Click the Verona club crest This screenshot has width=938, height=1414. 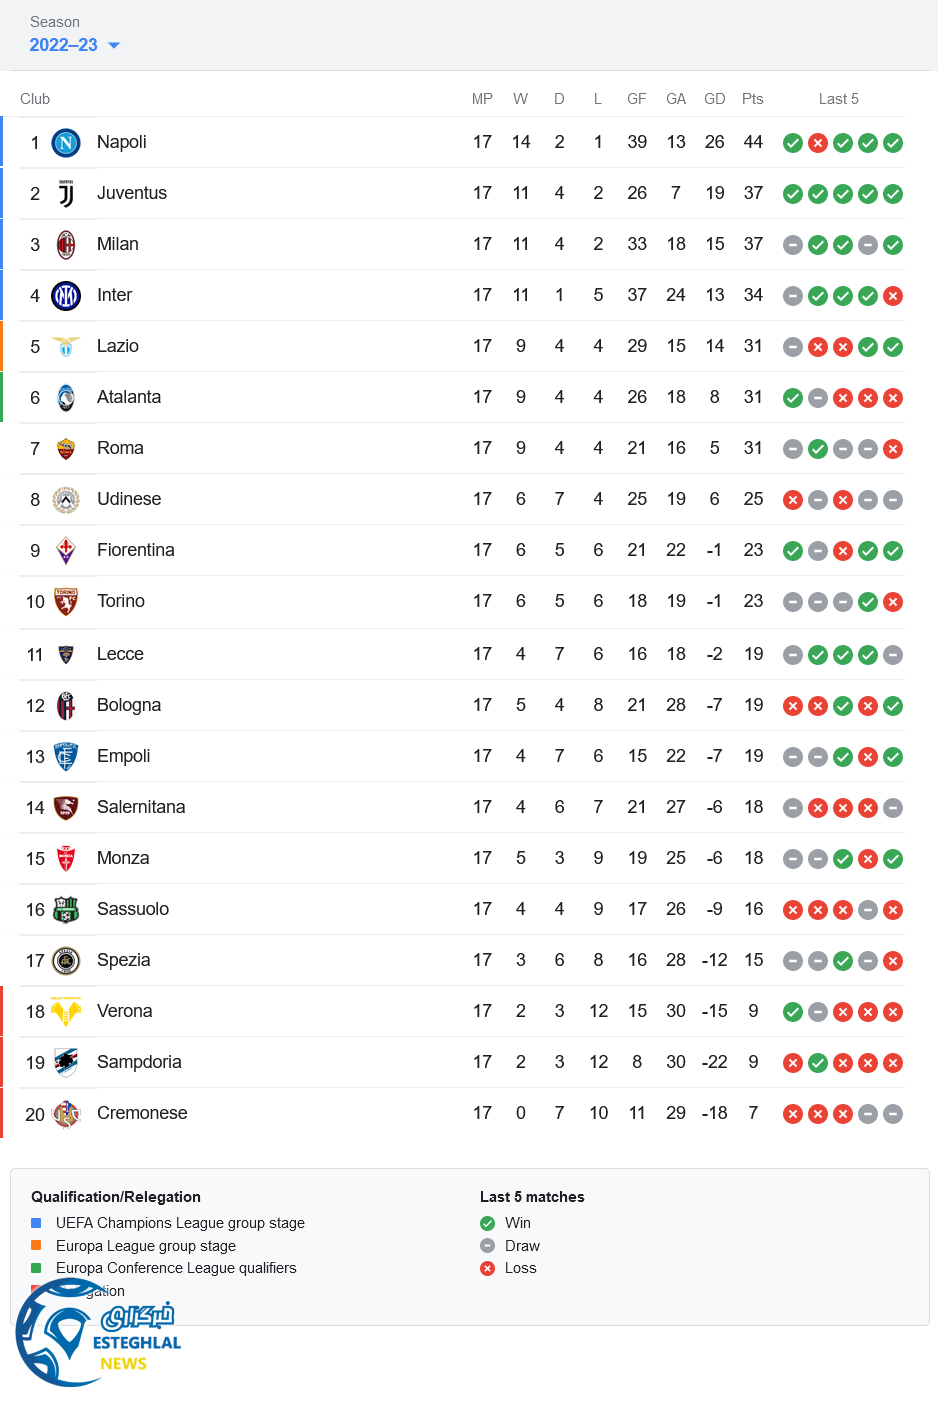click(66, 1012)
